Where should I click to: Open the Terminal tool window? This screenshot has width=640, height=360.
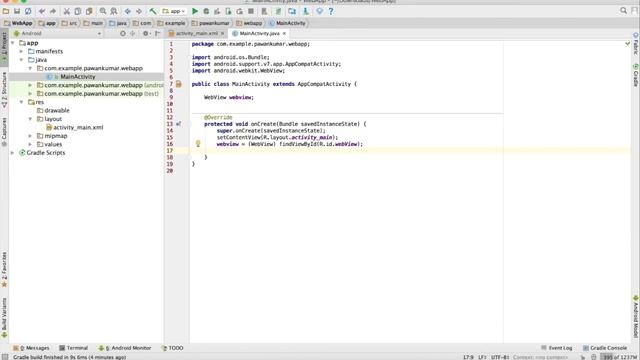73,348
